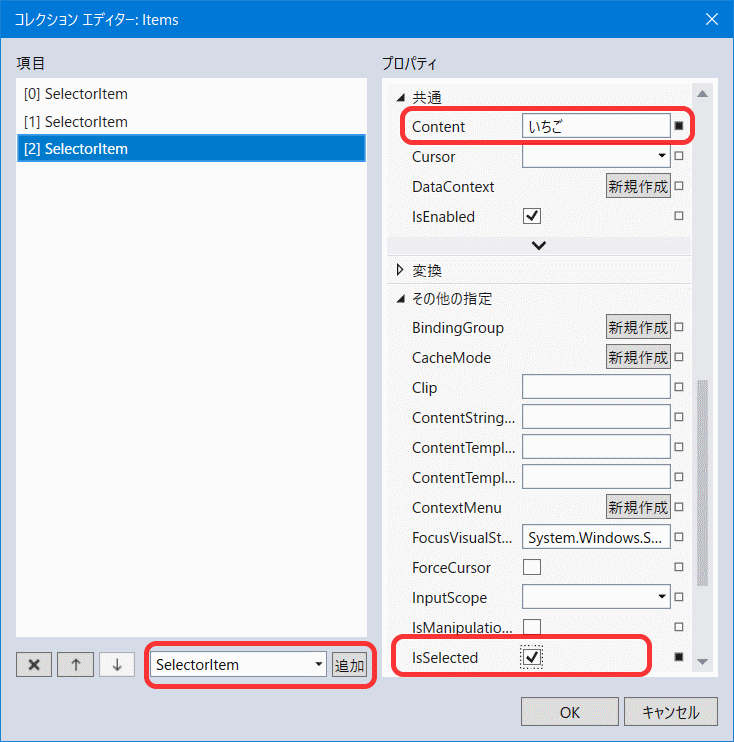734x742 pixels.
Task: Click the IsSelected property label
Action: (445, 657)
